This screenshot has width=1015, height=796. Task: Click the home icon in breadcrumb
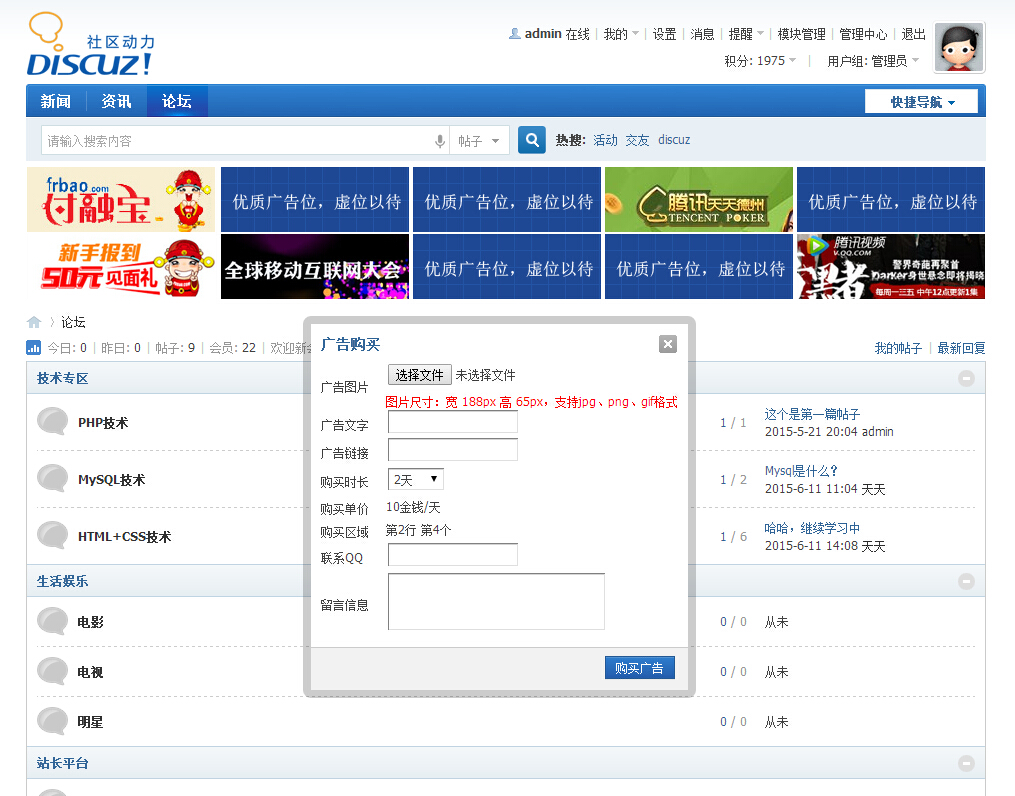pyautogui.click(x=34, y=322)
